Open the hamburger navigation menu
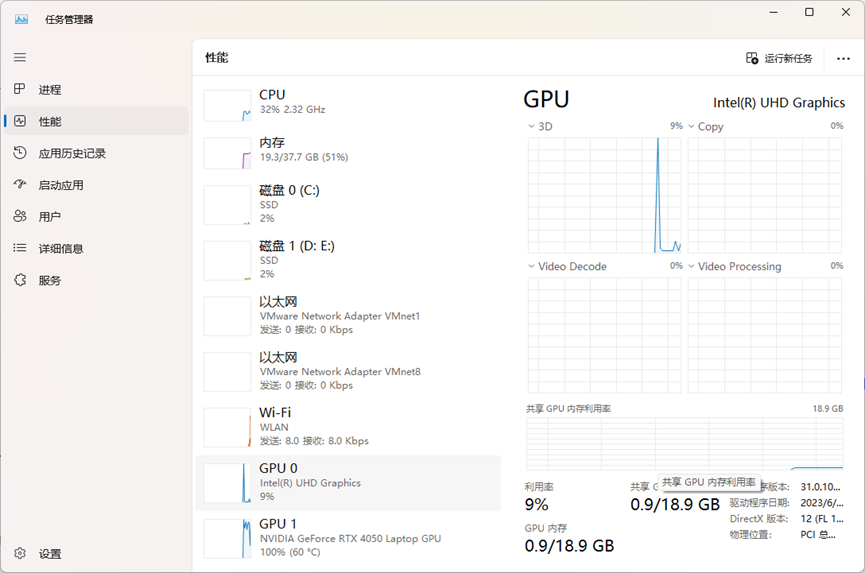This screenshot has width=865, height=573. coord(20,57)
